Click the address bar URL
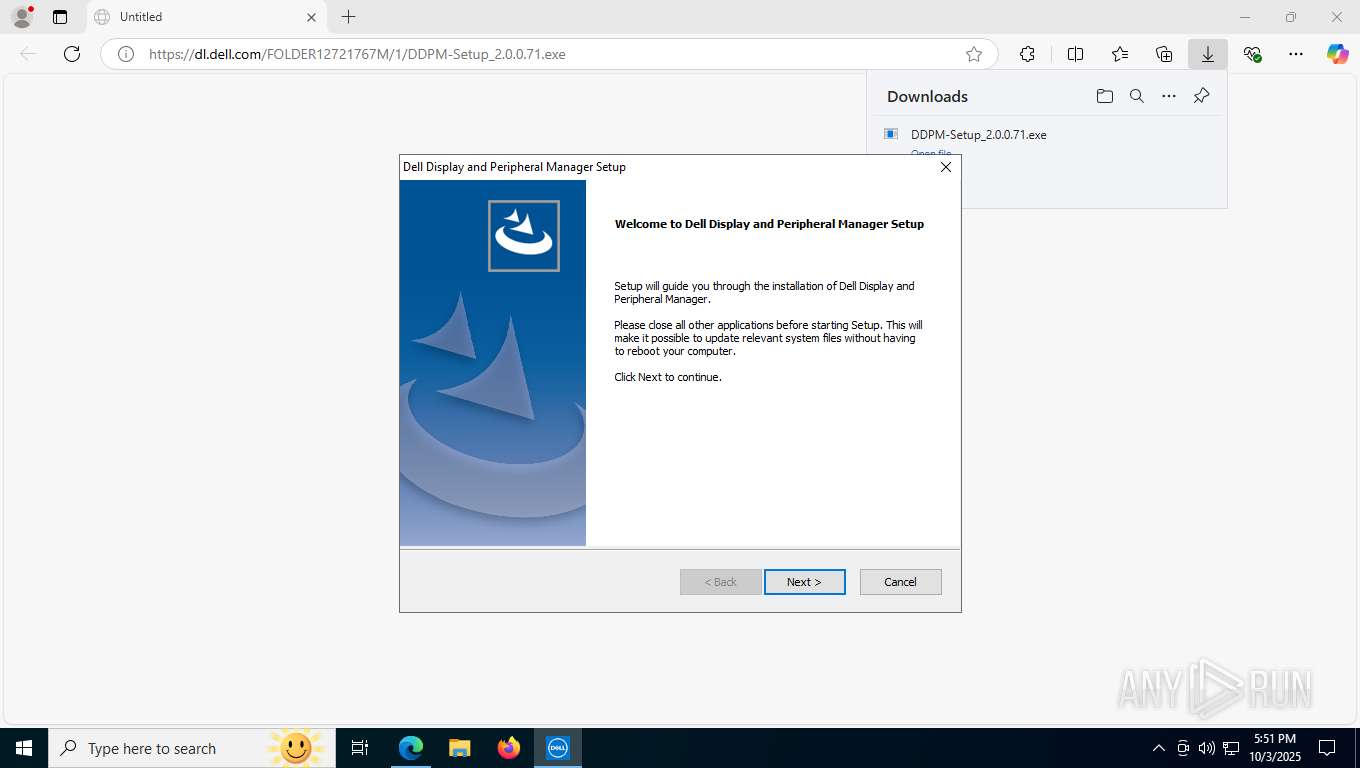 pos(357,54)
